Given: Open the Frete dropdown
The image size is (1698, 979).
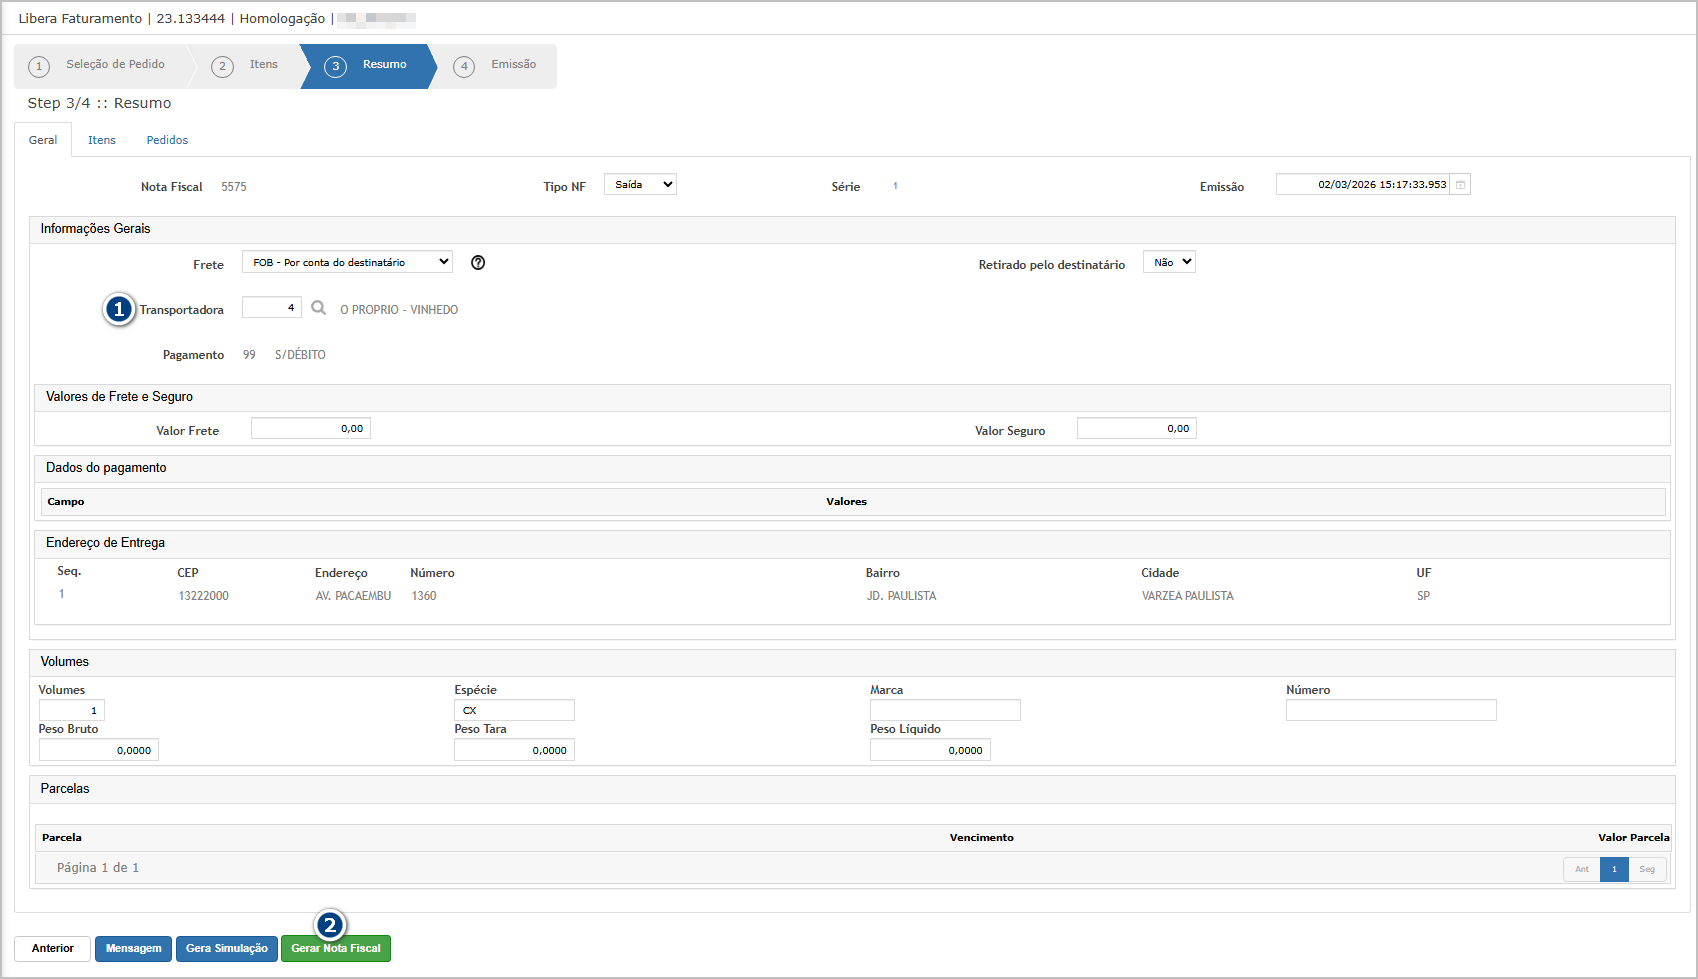Looking at the screenshot, I should coord(347,262).
